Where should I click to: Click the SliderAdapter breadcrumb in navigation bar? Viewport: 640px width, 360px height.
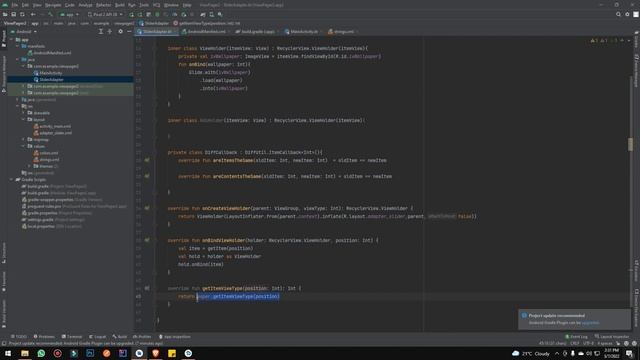154,23
